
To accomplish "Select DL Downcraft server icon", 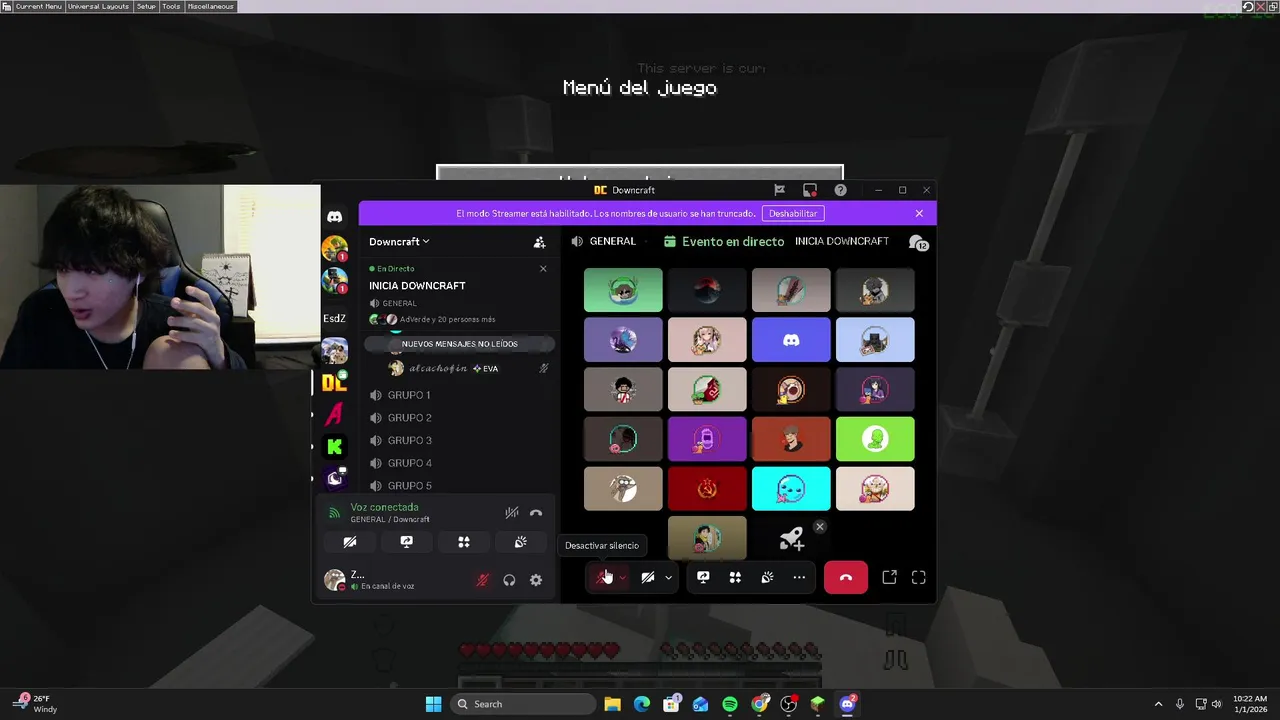I will point(334,382).
